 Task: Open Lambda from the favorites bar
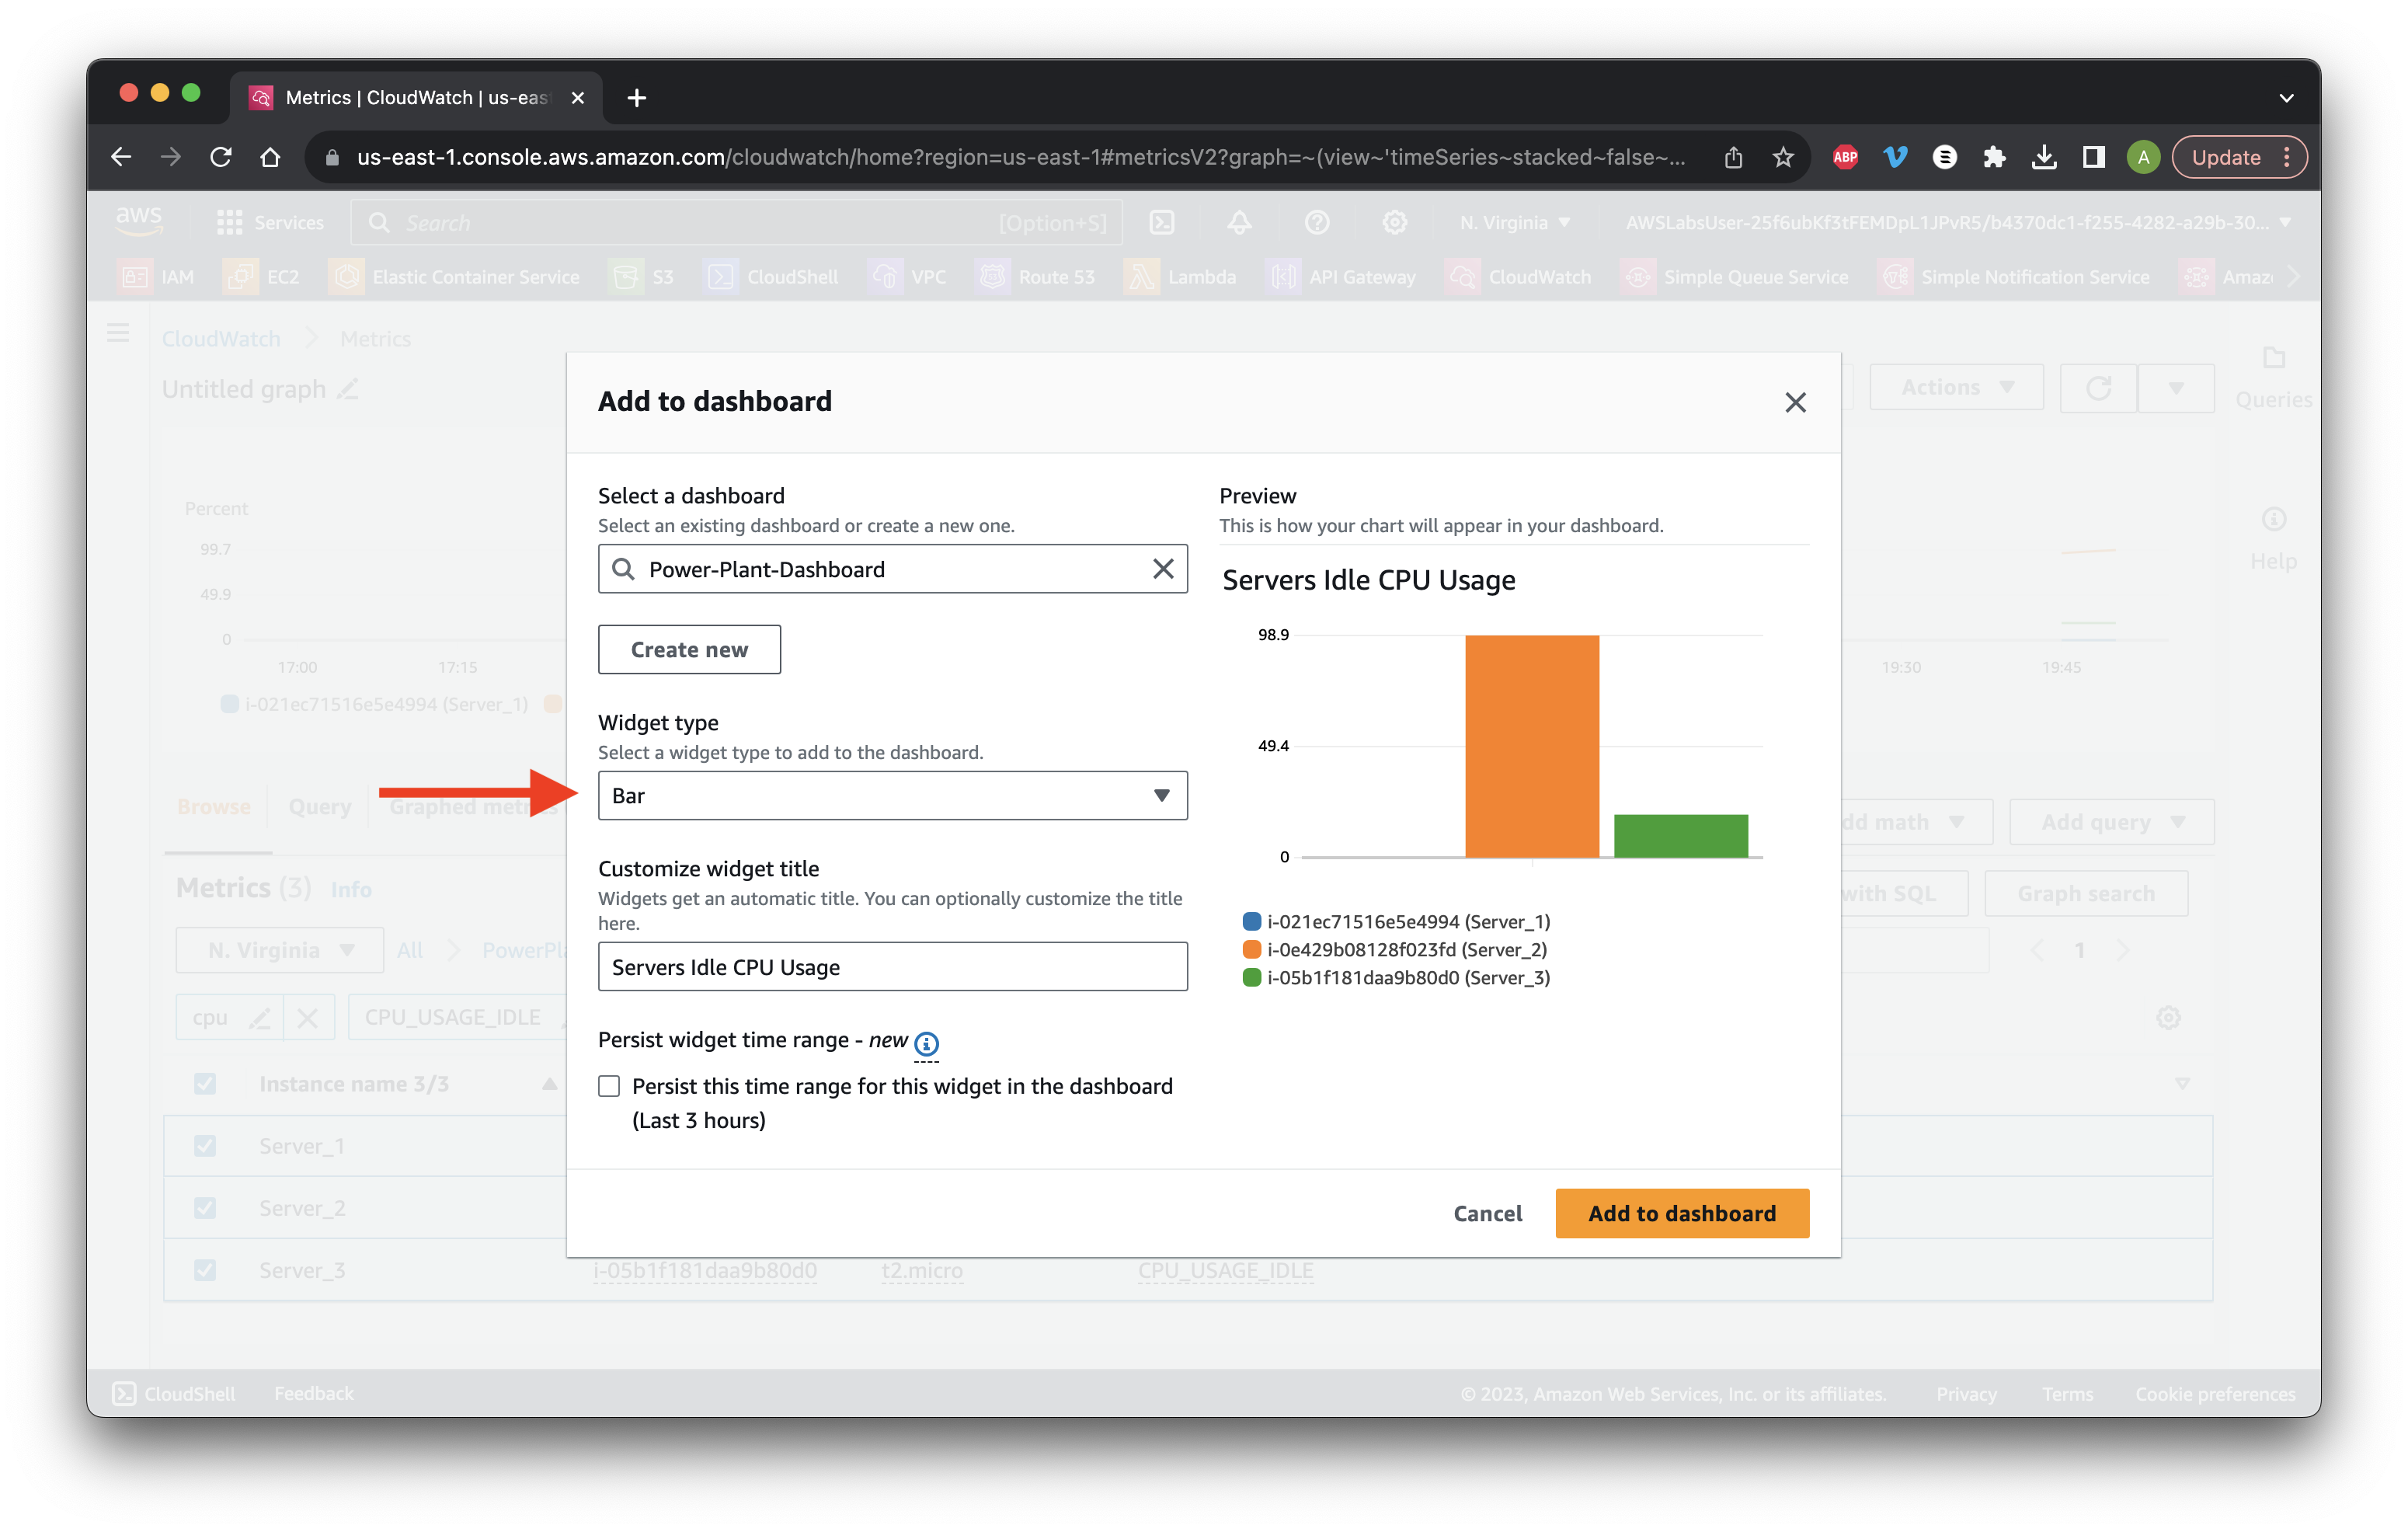pos(1181,277)
